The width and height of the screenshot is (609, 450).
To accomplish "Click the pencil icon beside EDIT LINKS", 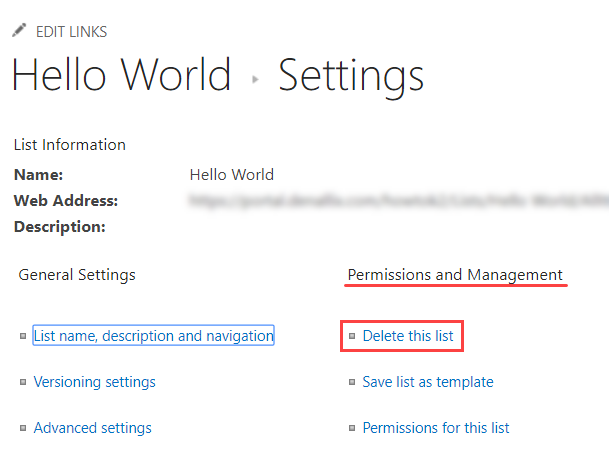I will [x=19, y=31].
